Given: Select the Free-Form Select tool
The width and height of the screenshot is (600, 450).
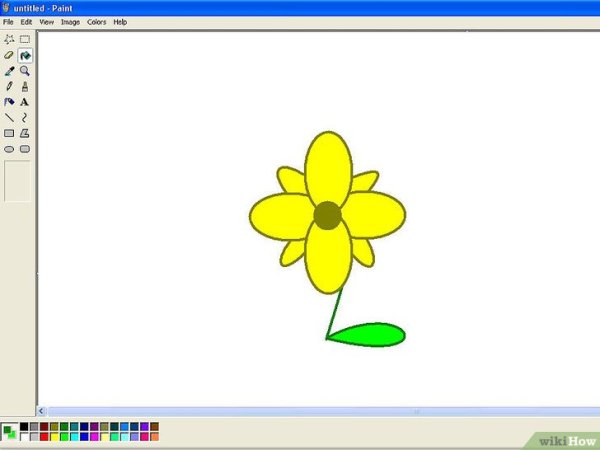Looking at the screenshot, I should tap(9, 40).
